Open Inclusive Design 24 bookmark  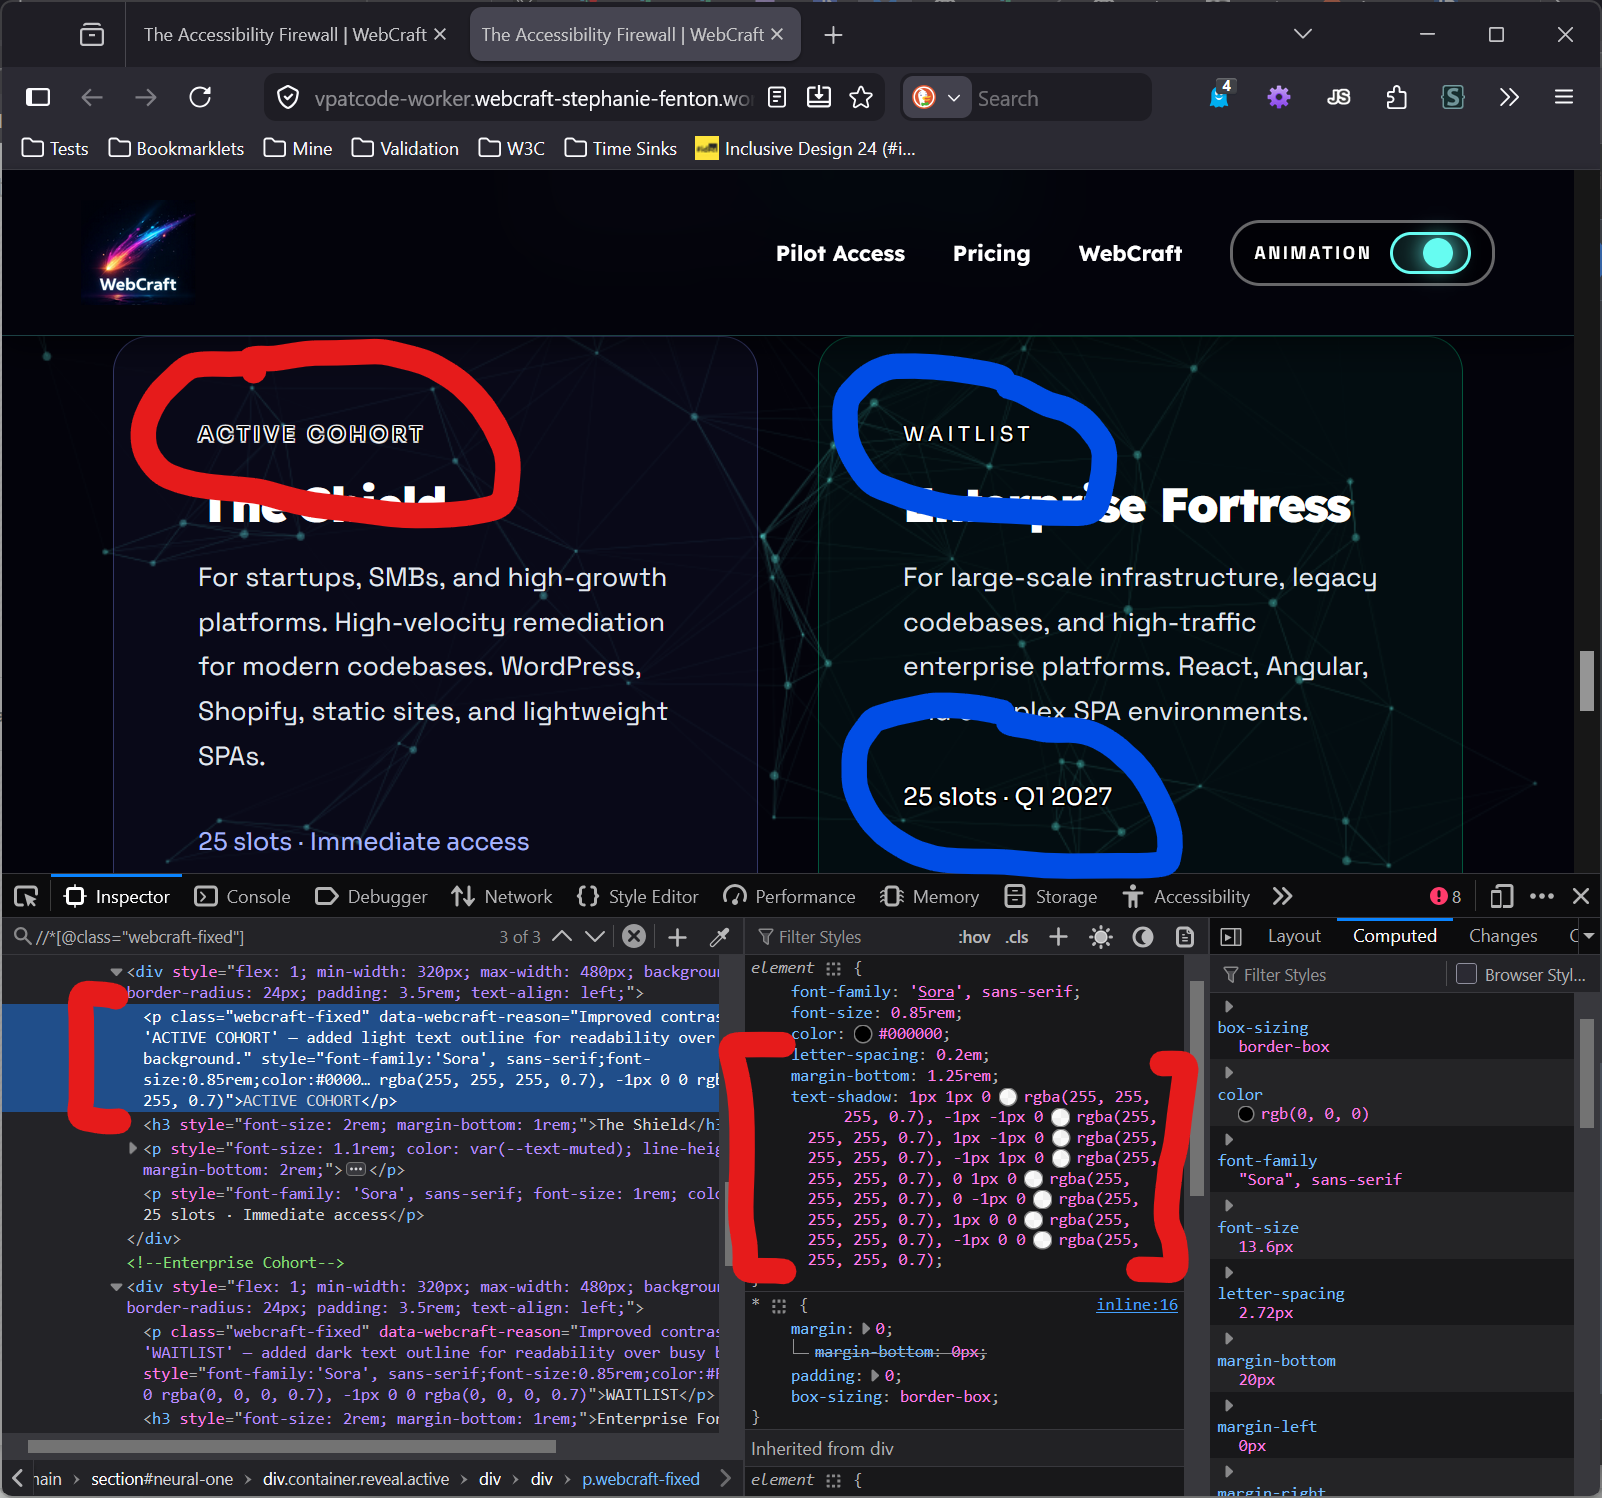(x=805, y=148)
